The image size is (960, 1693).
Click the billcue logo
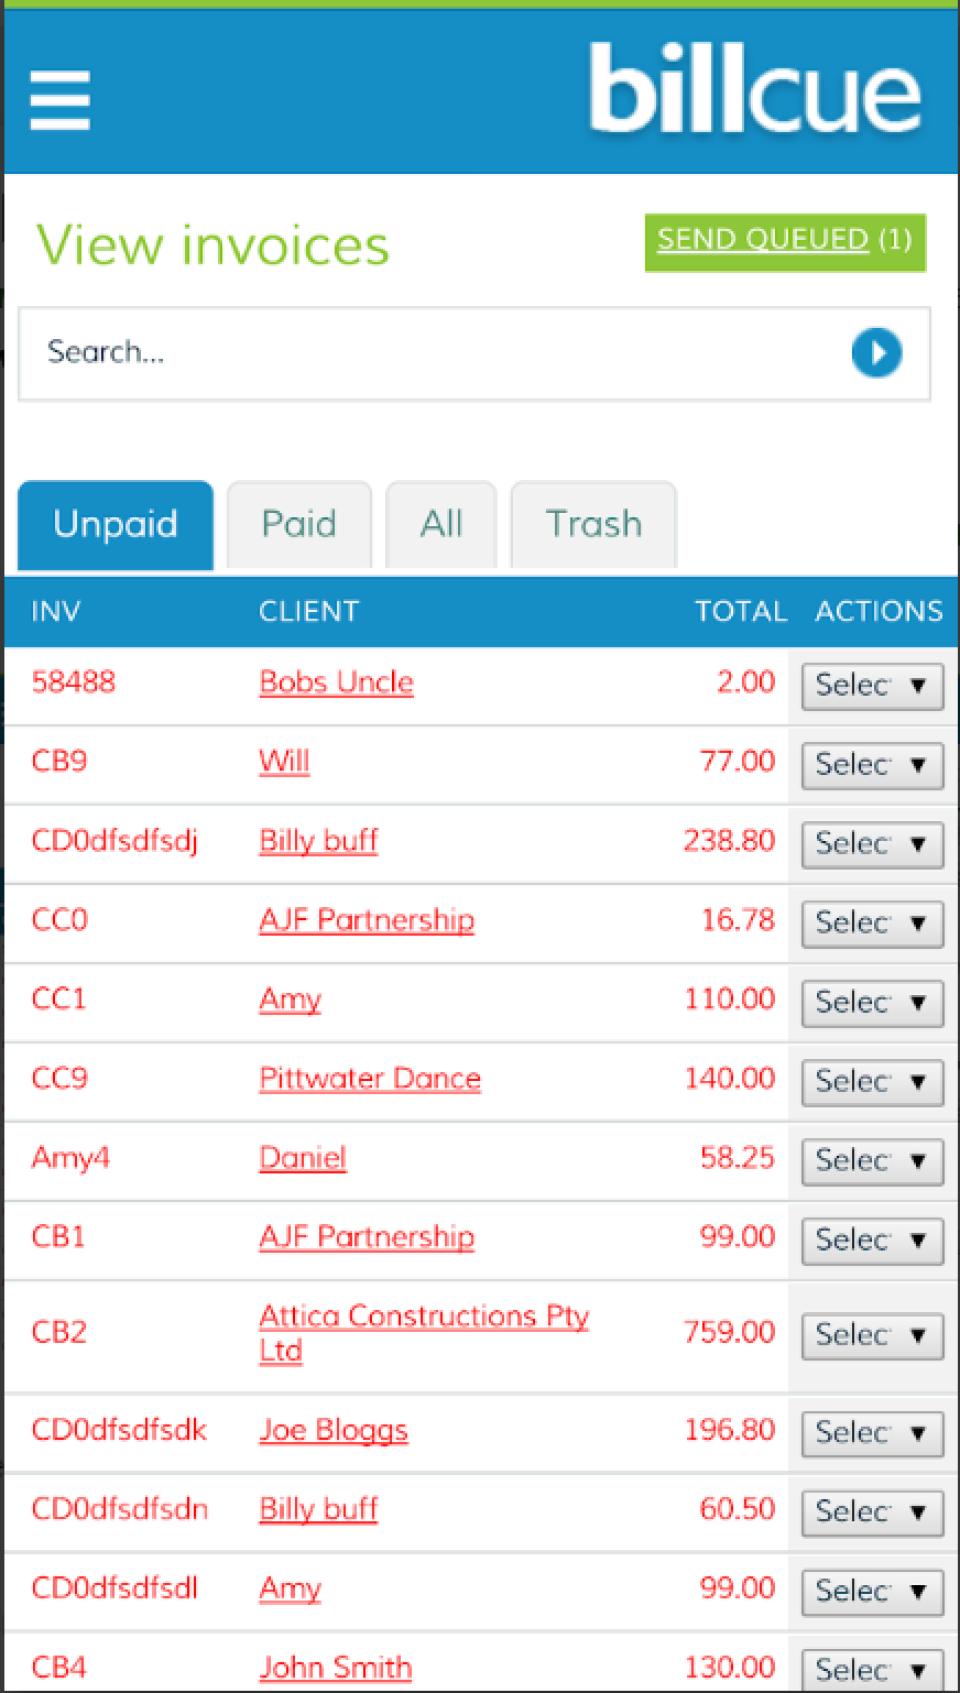pos(754,92)
